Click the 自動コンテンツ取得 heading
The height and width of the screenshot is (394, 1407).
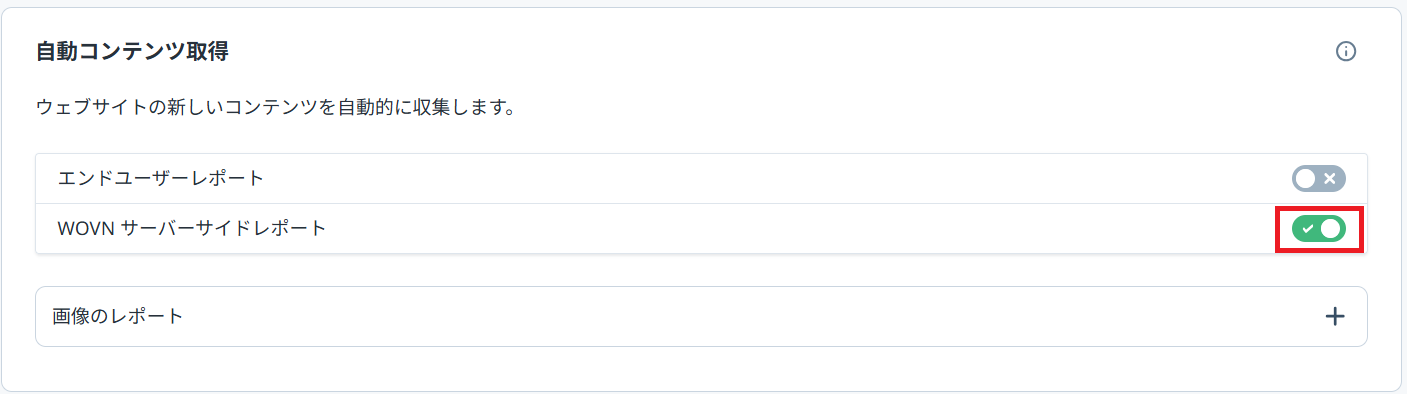tap(132, 51)
